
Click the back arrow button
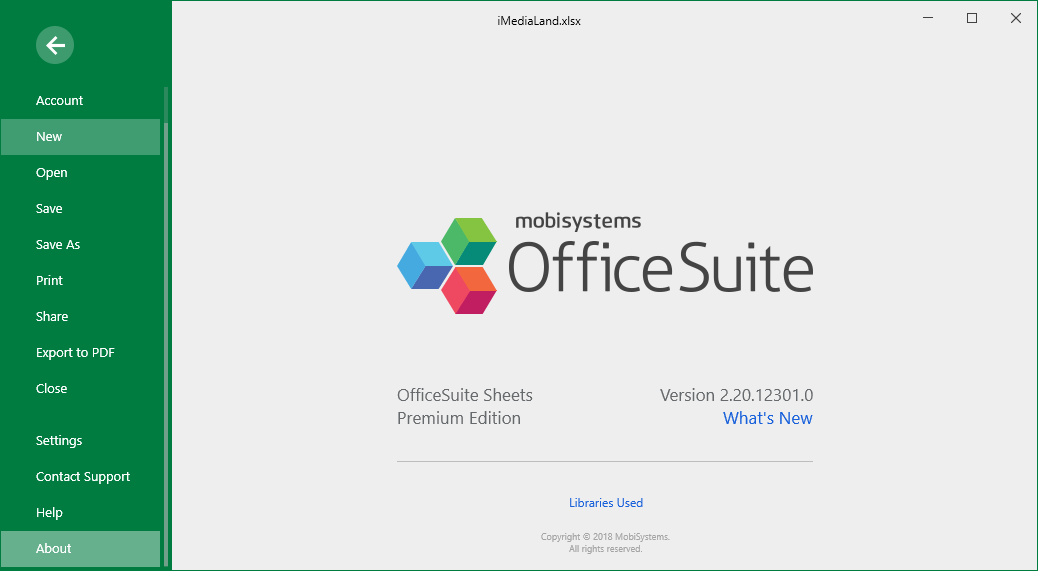click(55, 45)
